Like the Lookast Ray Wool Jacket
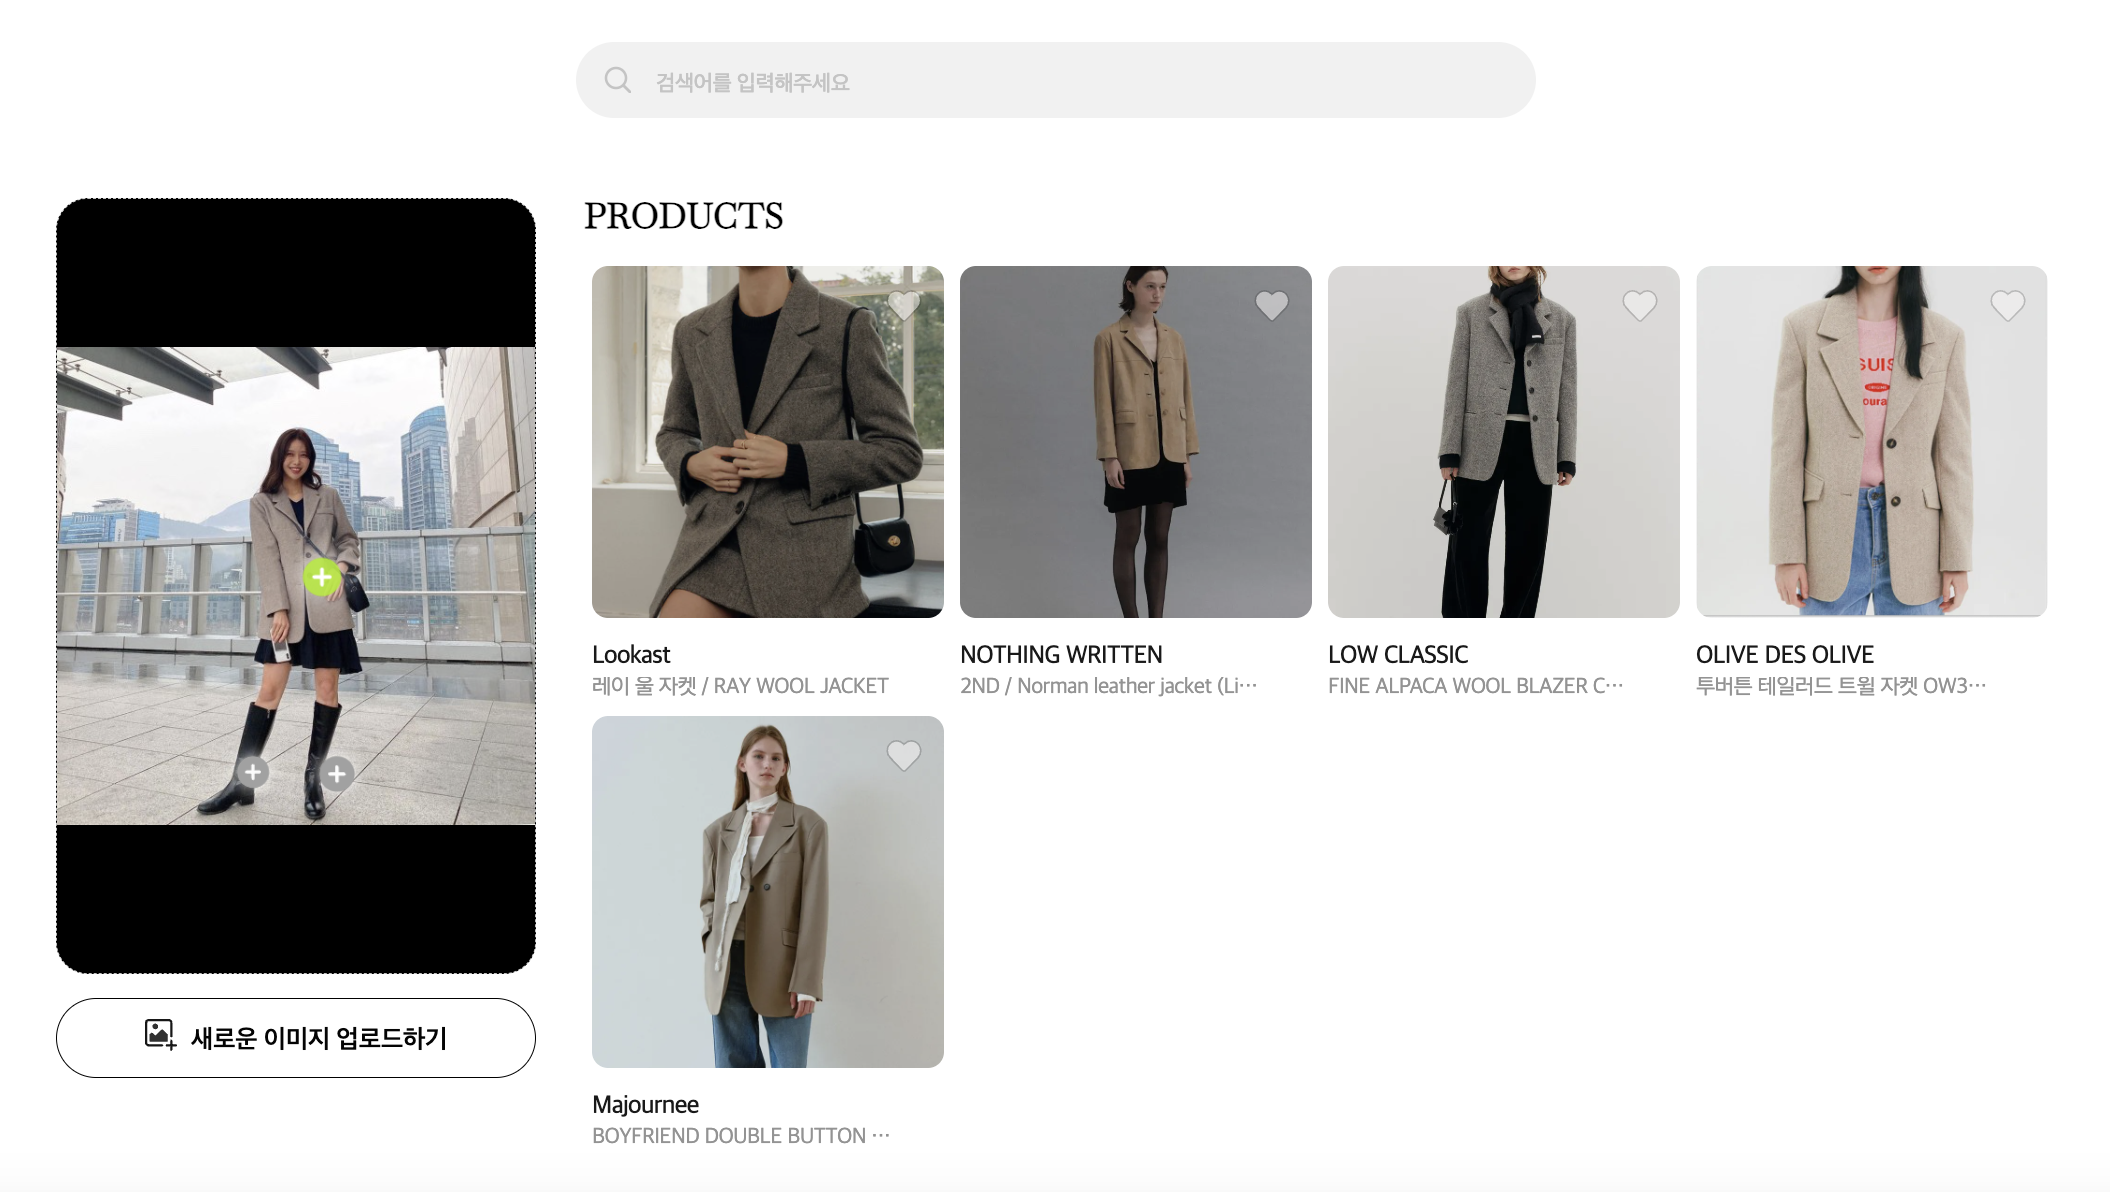This screenshot has width=2110, height=1192. click(903, 305)
